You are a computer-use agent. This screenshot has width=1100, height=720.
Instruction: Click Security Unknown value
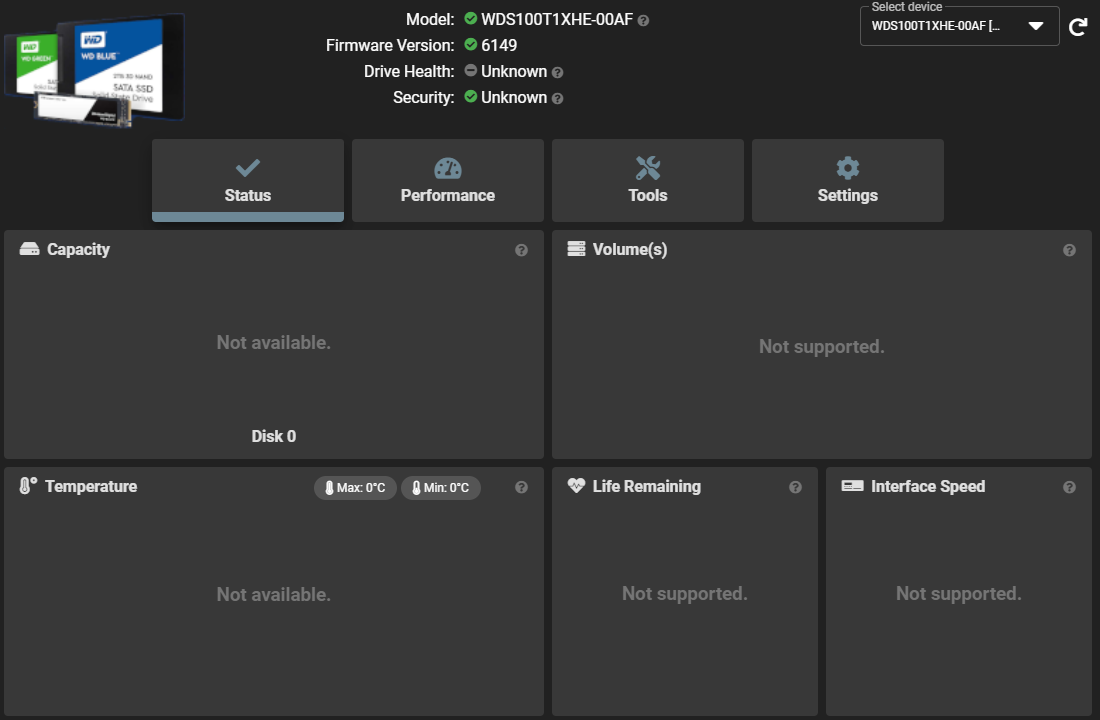pos(514,98)
